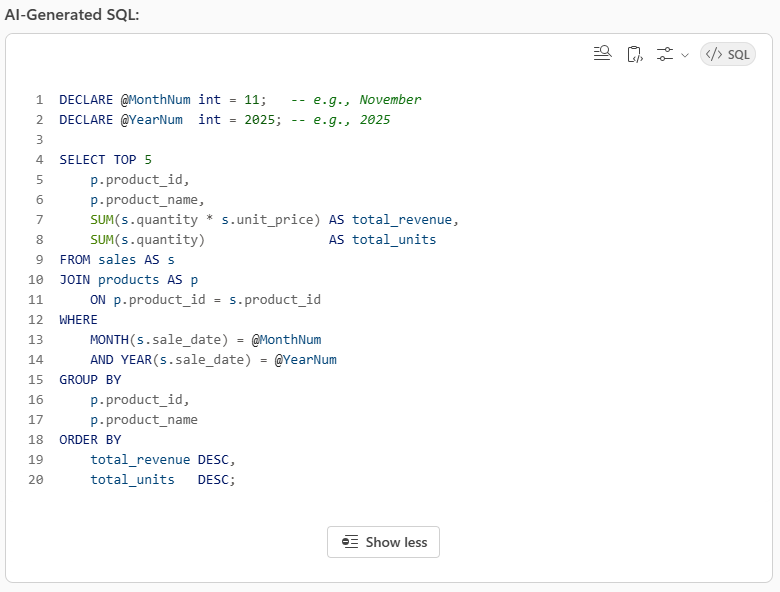This screenshot has width=780, height=592.
Task: Click the @MonthNum variable in DECLARE line
Action: 155,100
